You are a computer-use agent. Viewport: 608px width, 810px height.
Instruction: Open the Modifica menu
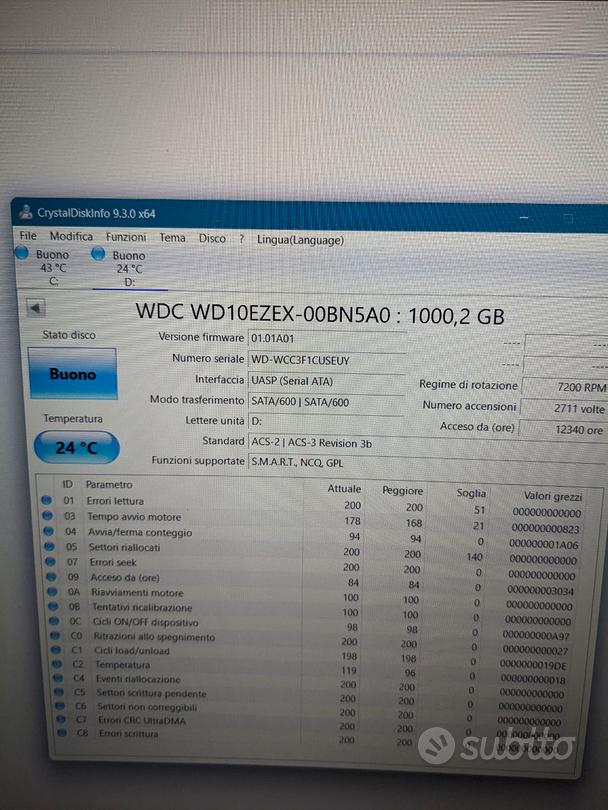coord(71,237)
